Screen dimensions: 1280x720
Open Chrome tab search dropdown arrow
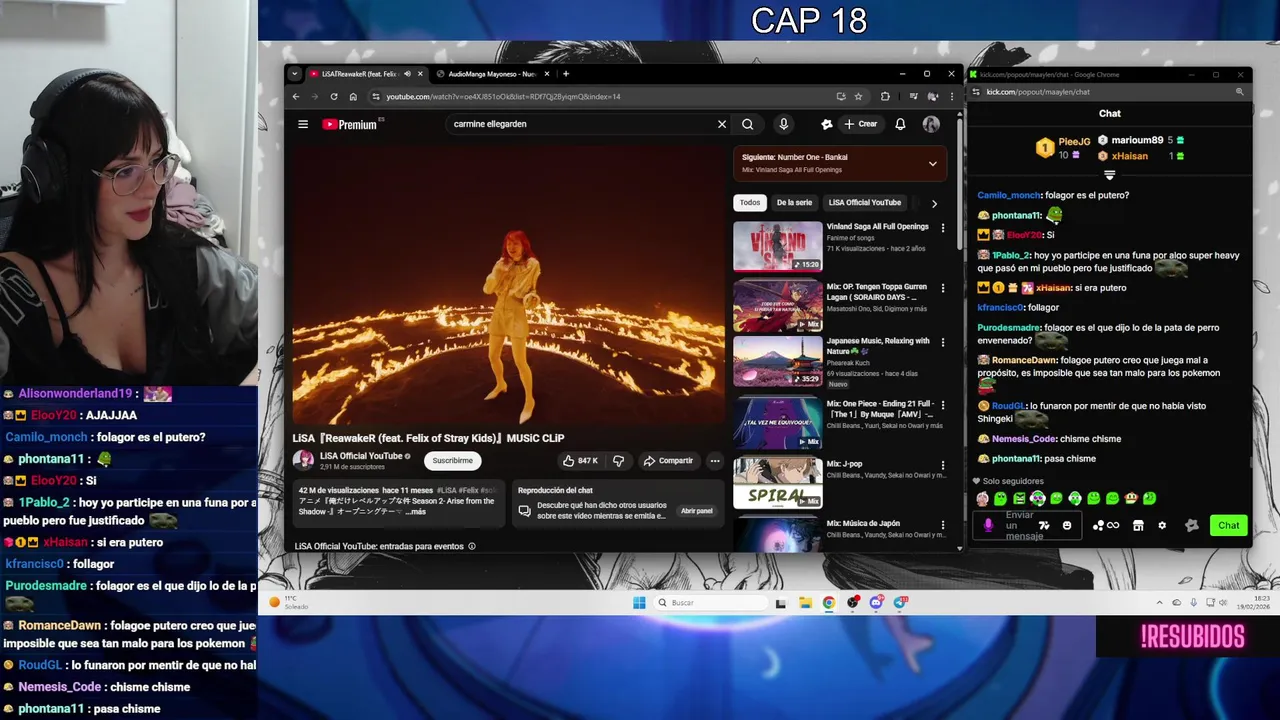(x=294, y=74)
